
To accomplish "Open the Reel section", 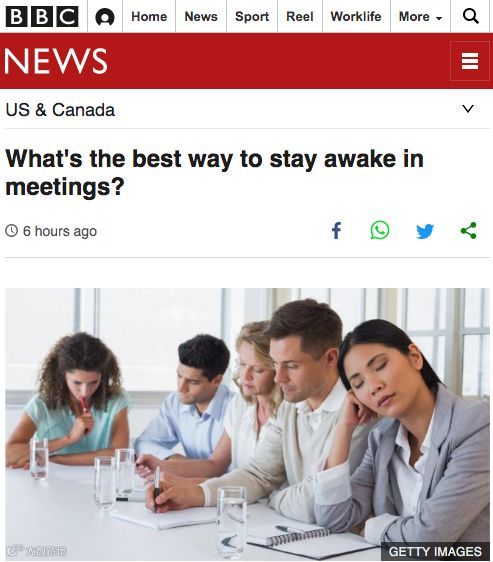I will pos(300,16).
